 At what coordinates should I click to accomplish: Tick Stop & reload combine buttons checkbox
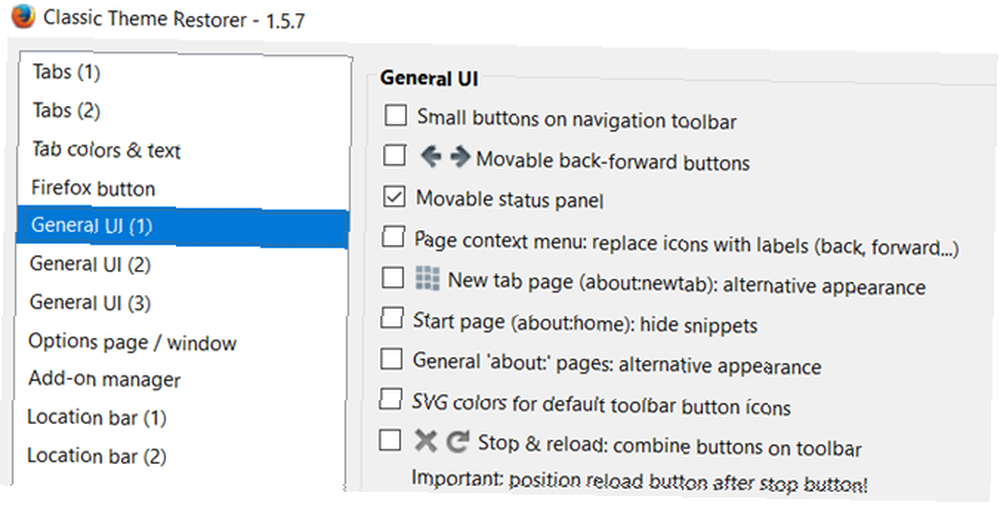tap(390, 440)
